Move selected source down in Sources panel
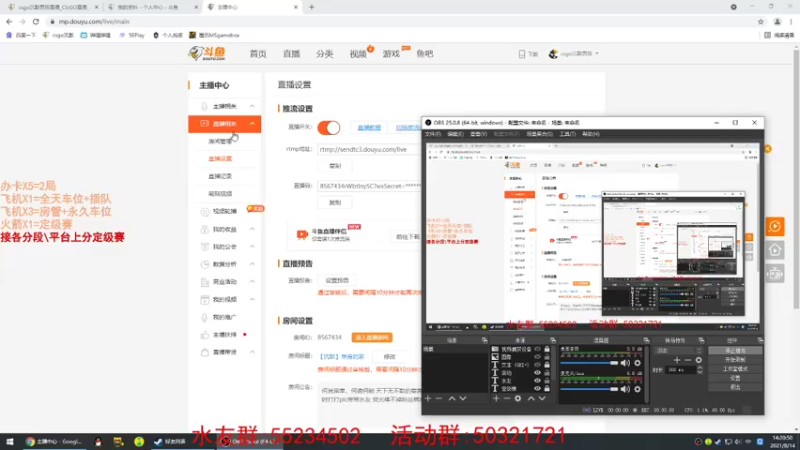The width and height of the screenshot is (800, 450). click(x=542, y=398)
